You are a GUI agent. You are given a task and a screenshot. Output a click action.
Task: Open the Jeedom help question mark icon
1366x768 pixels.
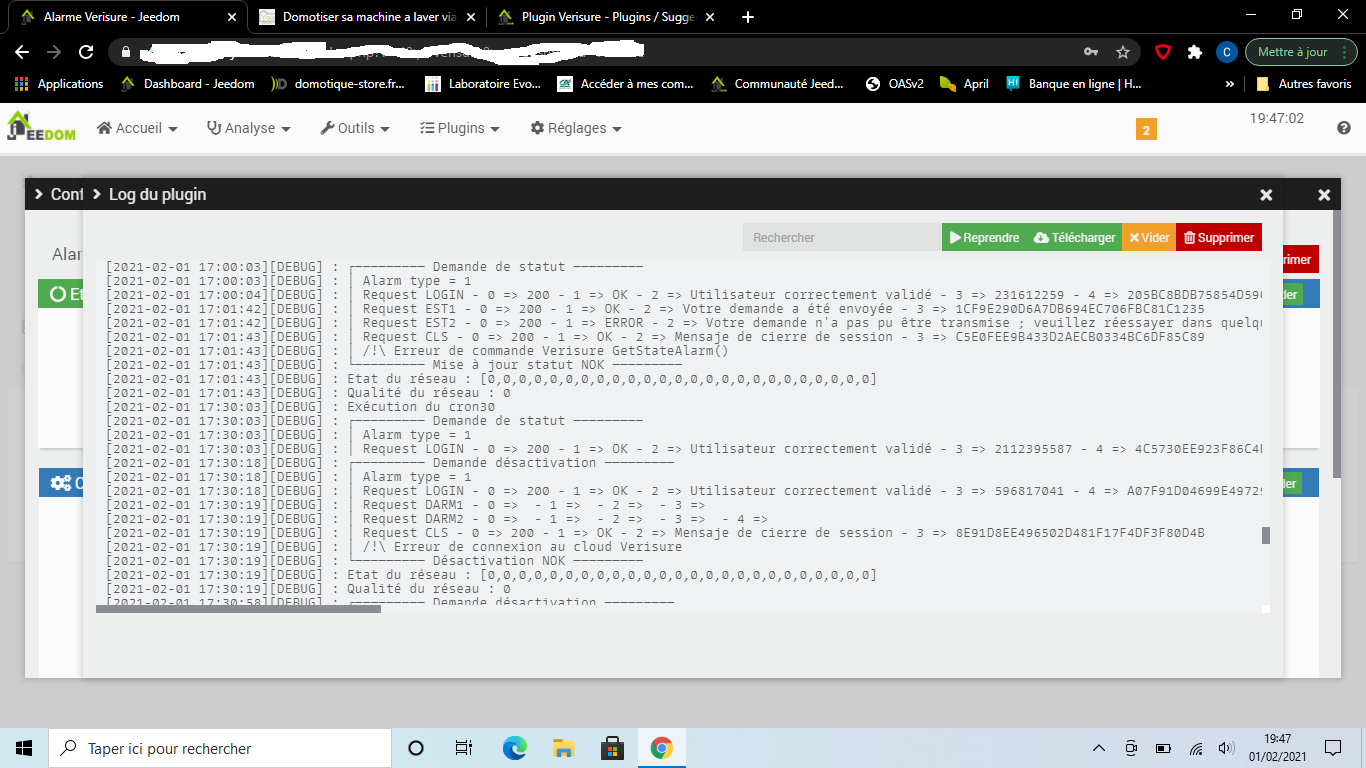tap(1344, 128)
